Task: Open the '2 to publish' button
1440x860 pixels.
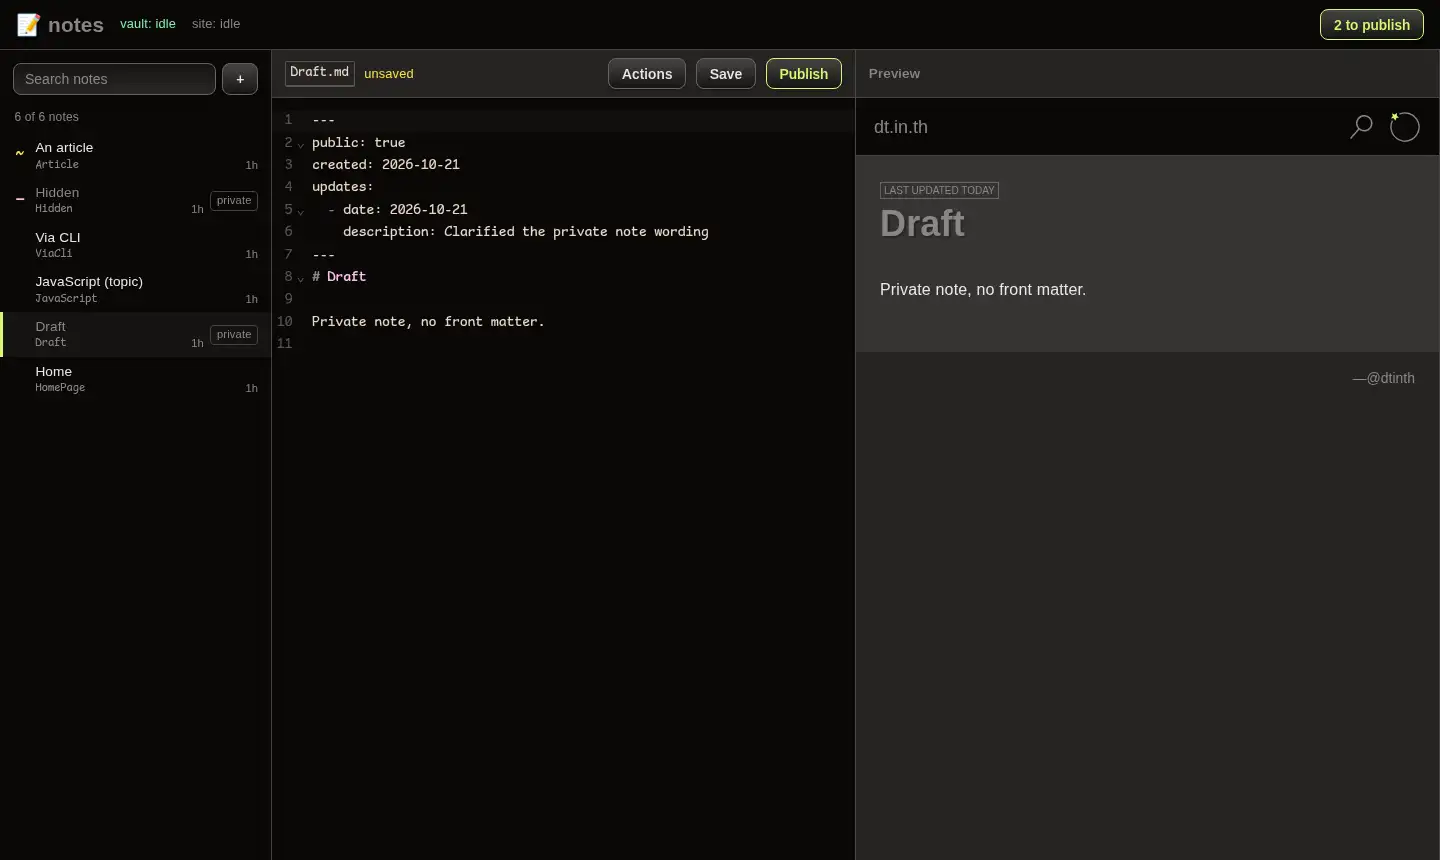Action: (1372, 25)
